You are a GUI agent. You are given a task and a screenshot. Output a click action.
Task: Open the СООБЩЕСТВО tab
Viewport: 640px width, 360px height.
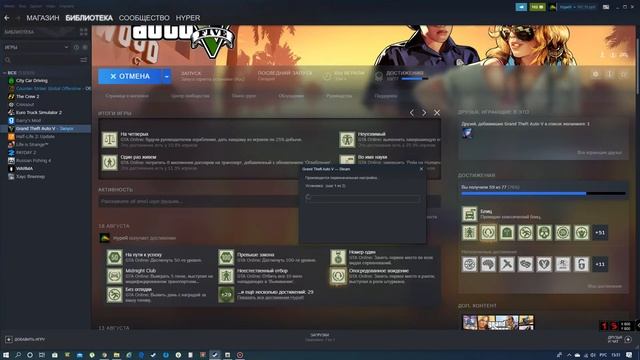point(144,18)
